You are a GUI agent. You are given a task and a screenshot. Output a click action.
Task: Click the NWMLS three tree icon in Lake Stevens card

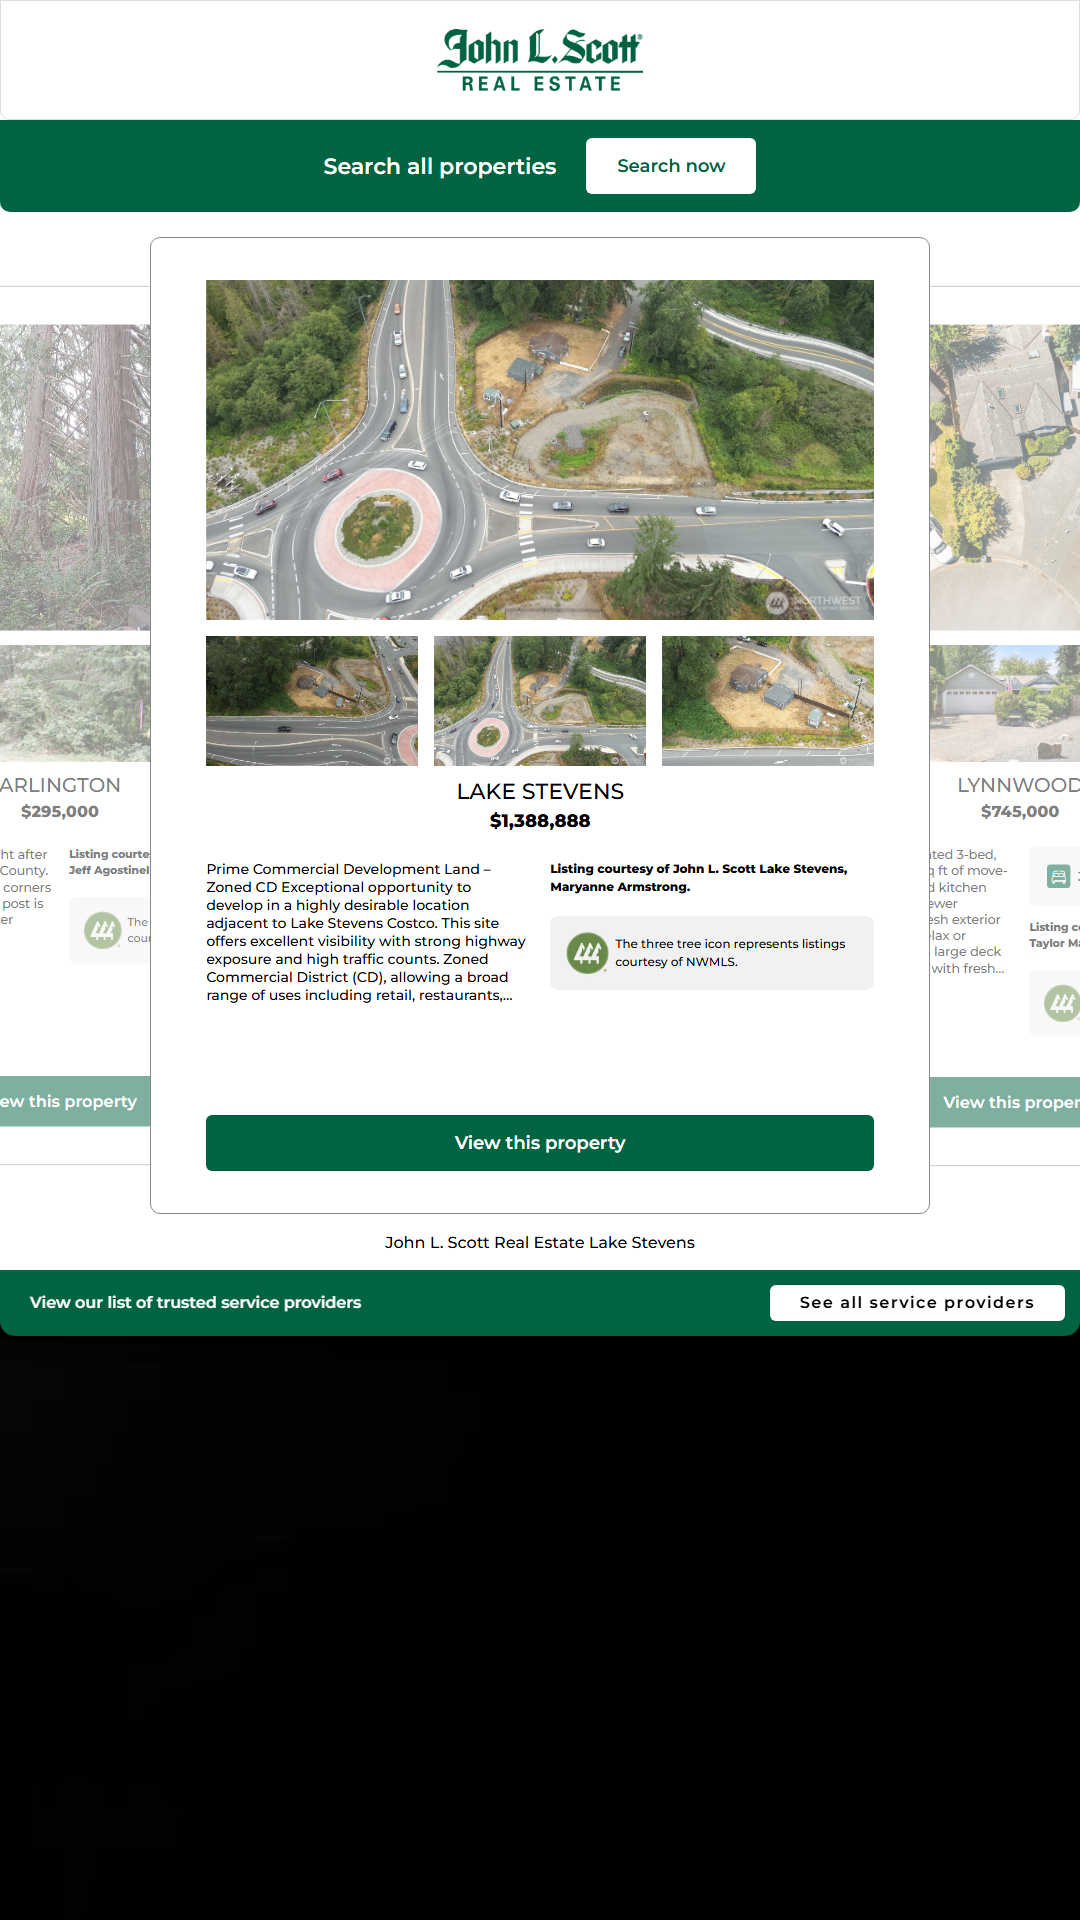tap(587, 953)
